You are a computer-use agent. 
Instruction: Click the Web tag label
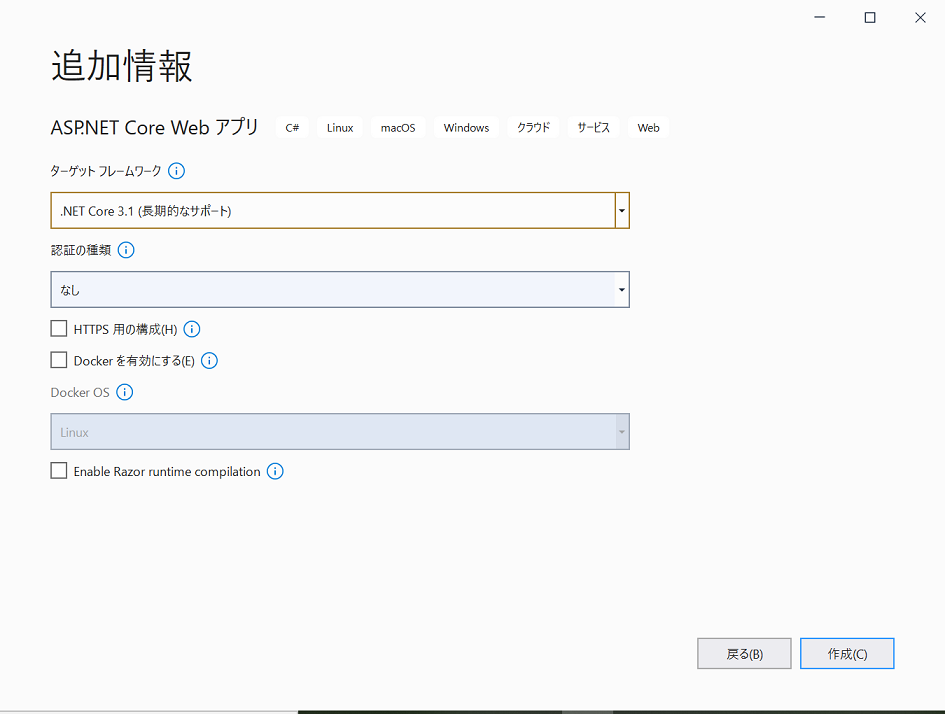(648, 128)
